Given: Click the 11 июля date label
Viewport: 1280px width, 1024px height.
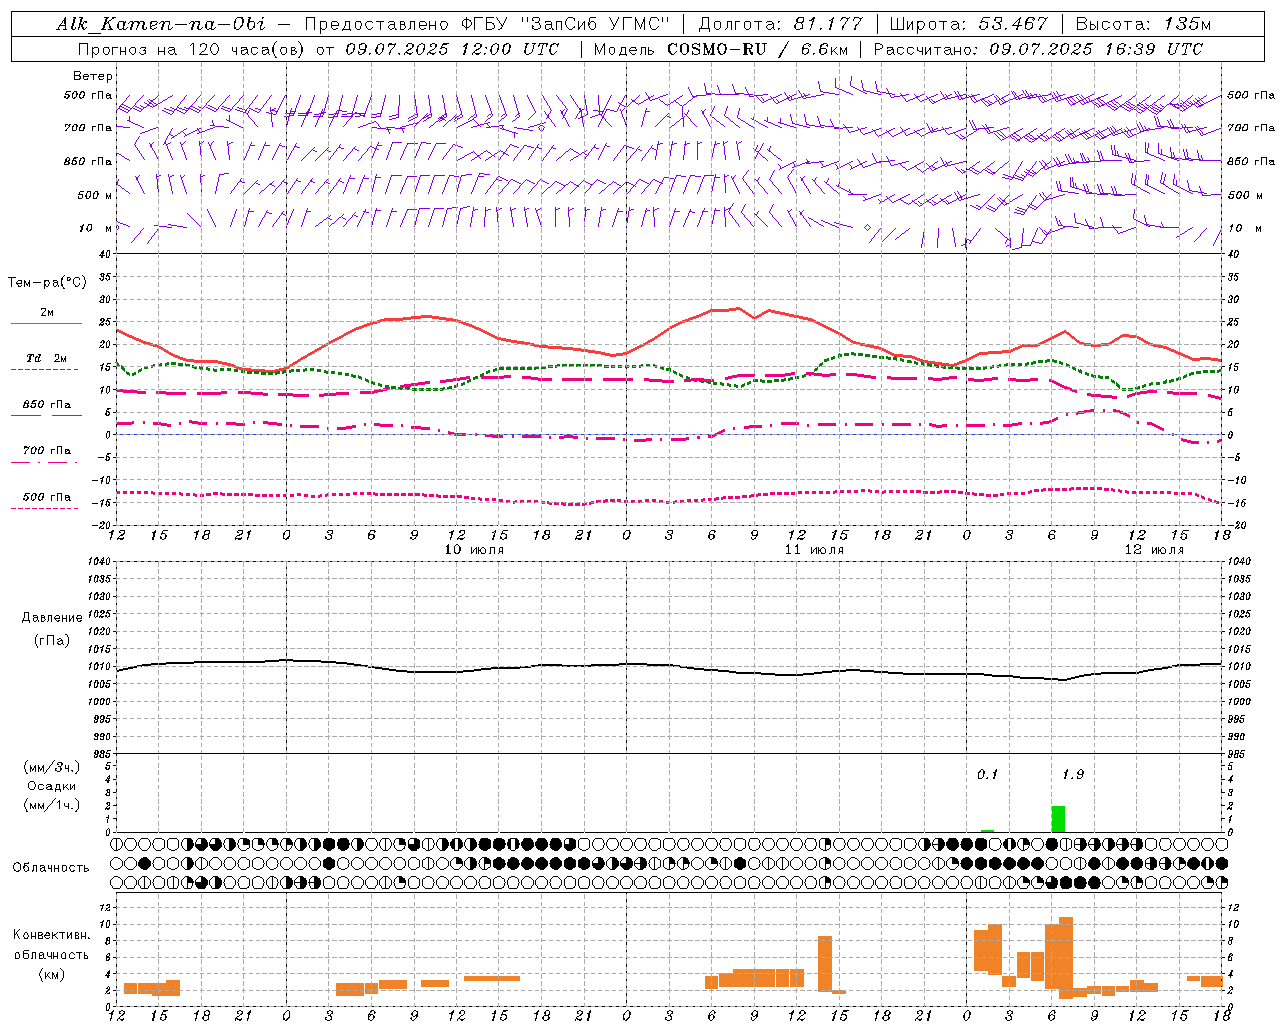Looking at the screenshot, I should coord(814,550).
